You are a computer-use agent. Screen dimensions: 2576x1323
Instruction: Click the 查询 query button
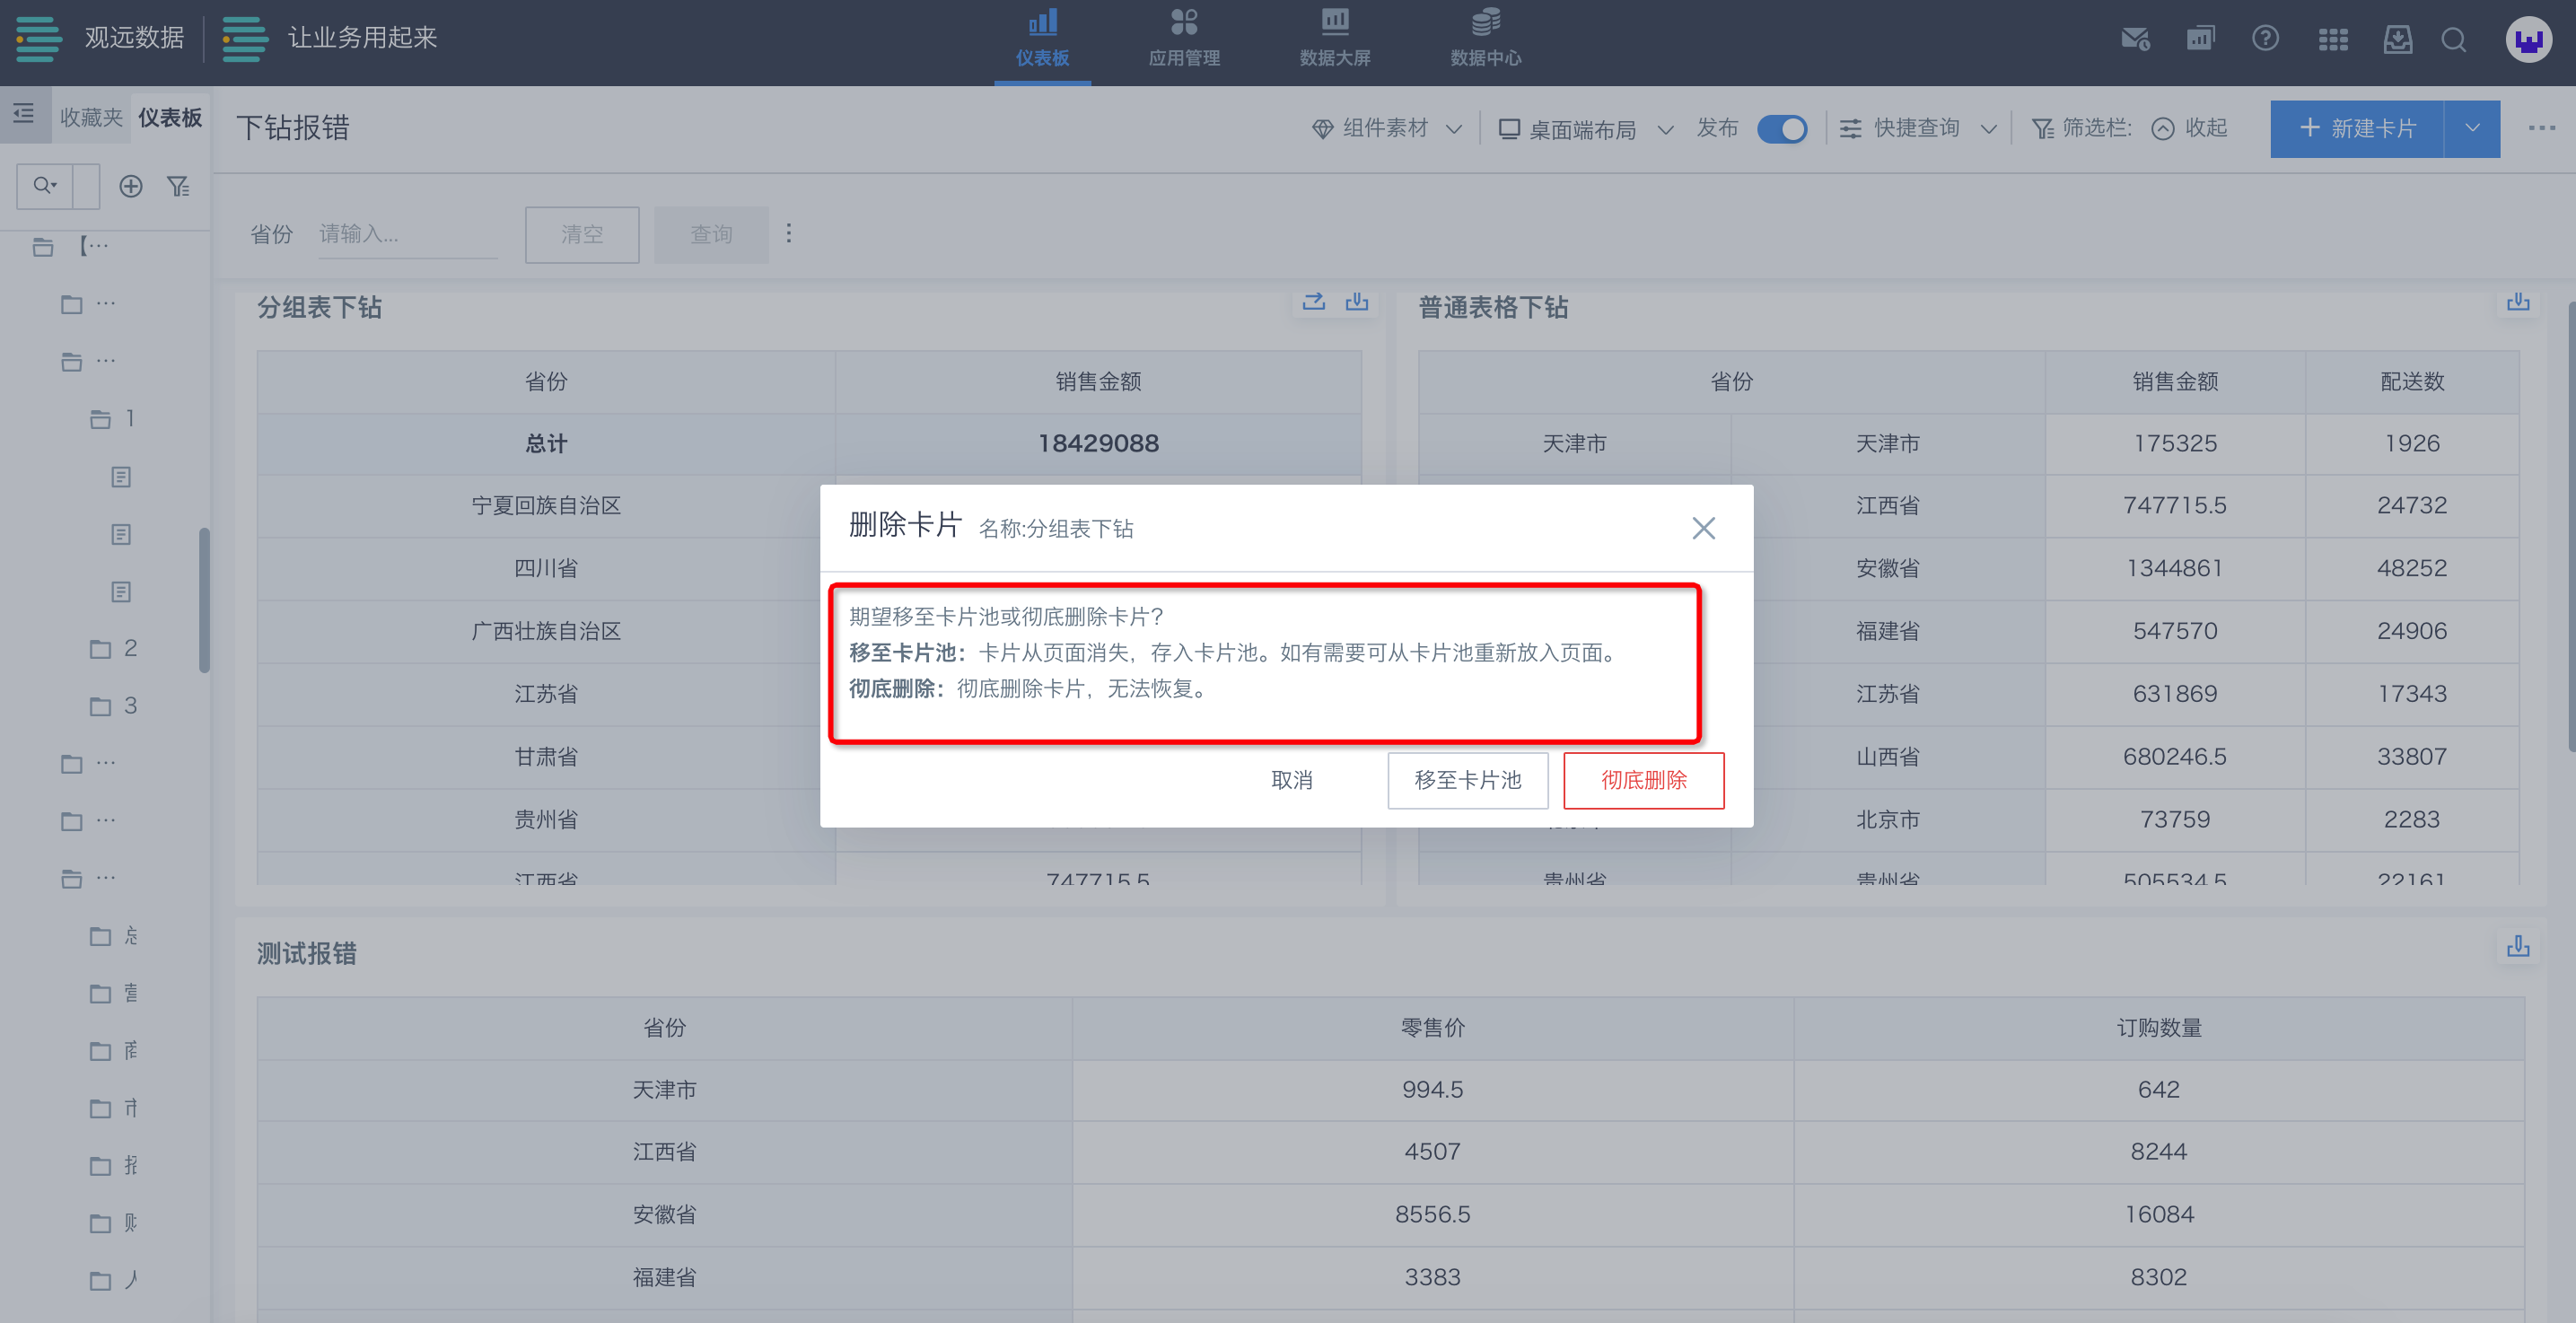pos(711,234)
